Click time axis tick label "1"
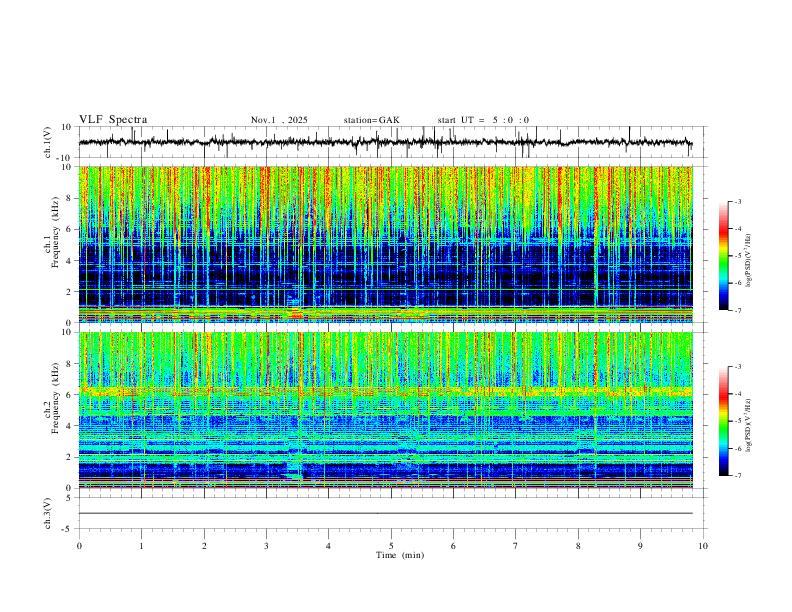The height and width of the screenshot is (612, 792). 141,546
